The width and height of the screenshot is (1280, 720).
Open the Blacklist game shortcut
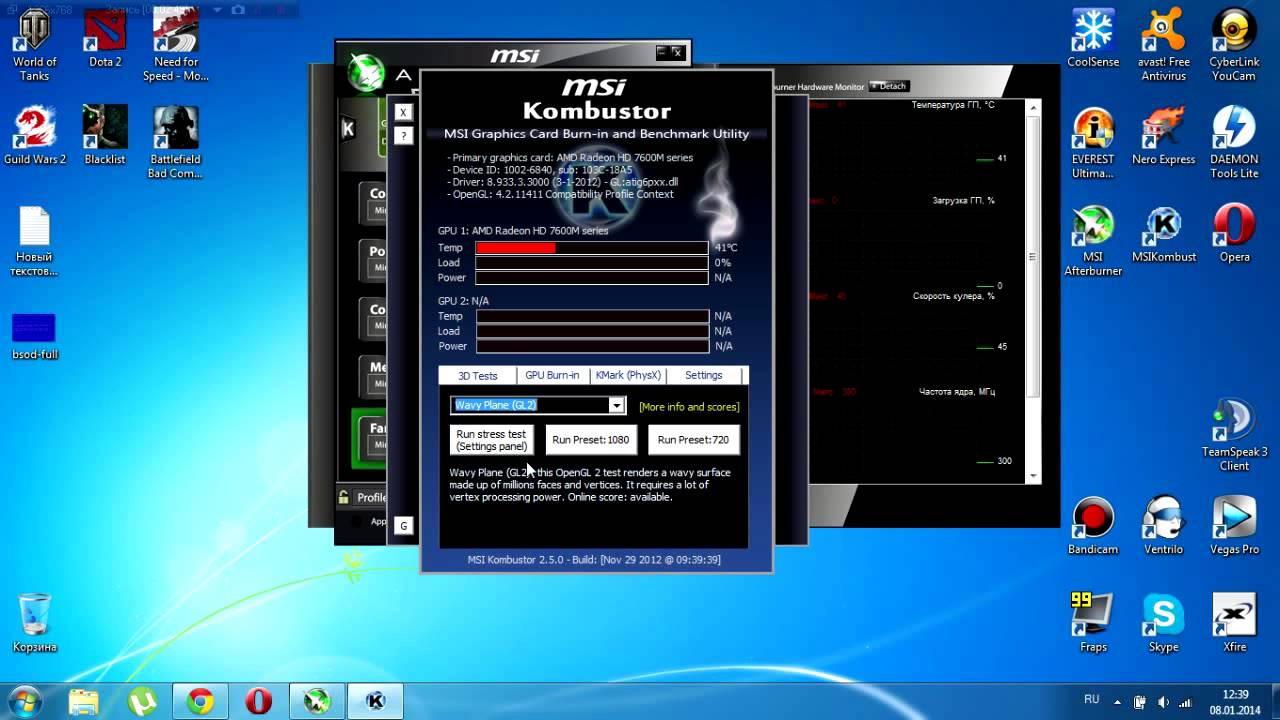[x=105, y=136]
